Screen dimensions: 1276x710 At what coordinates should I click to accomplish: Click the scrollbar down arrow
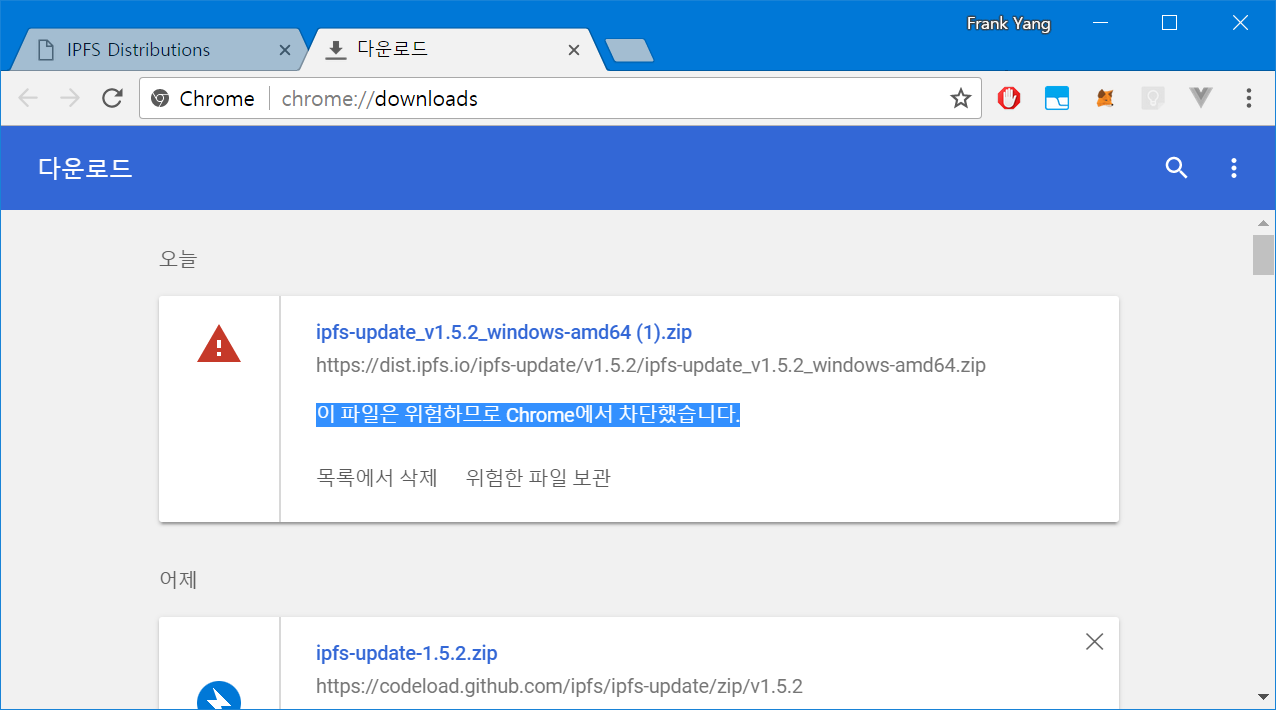tap(1264, 696)
